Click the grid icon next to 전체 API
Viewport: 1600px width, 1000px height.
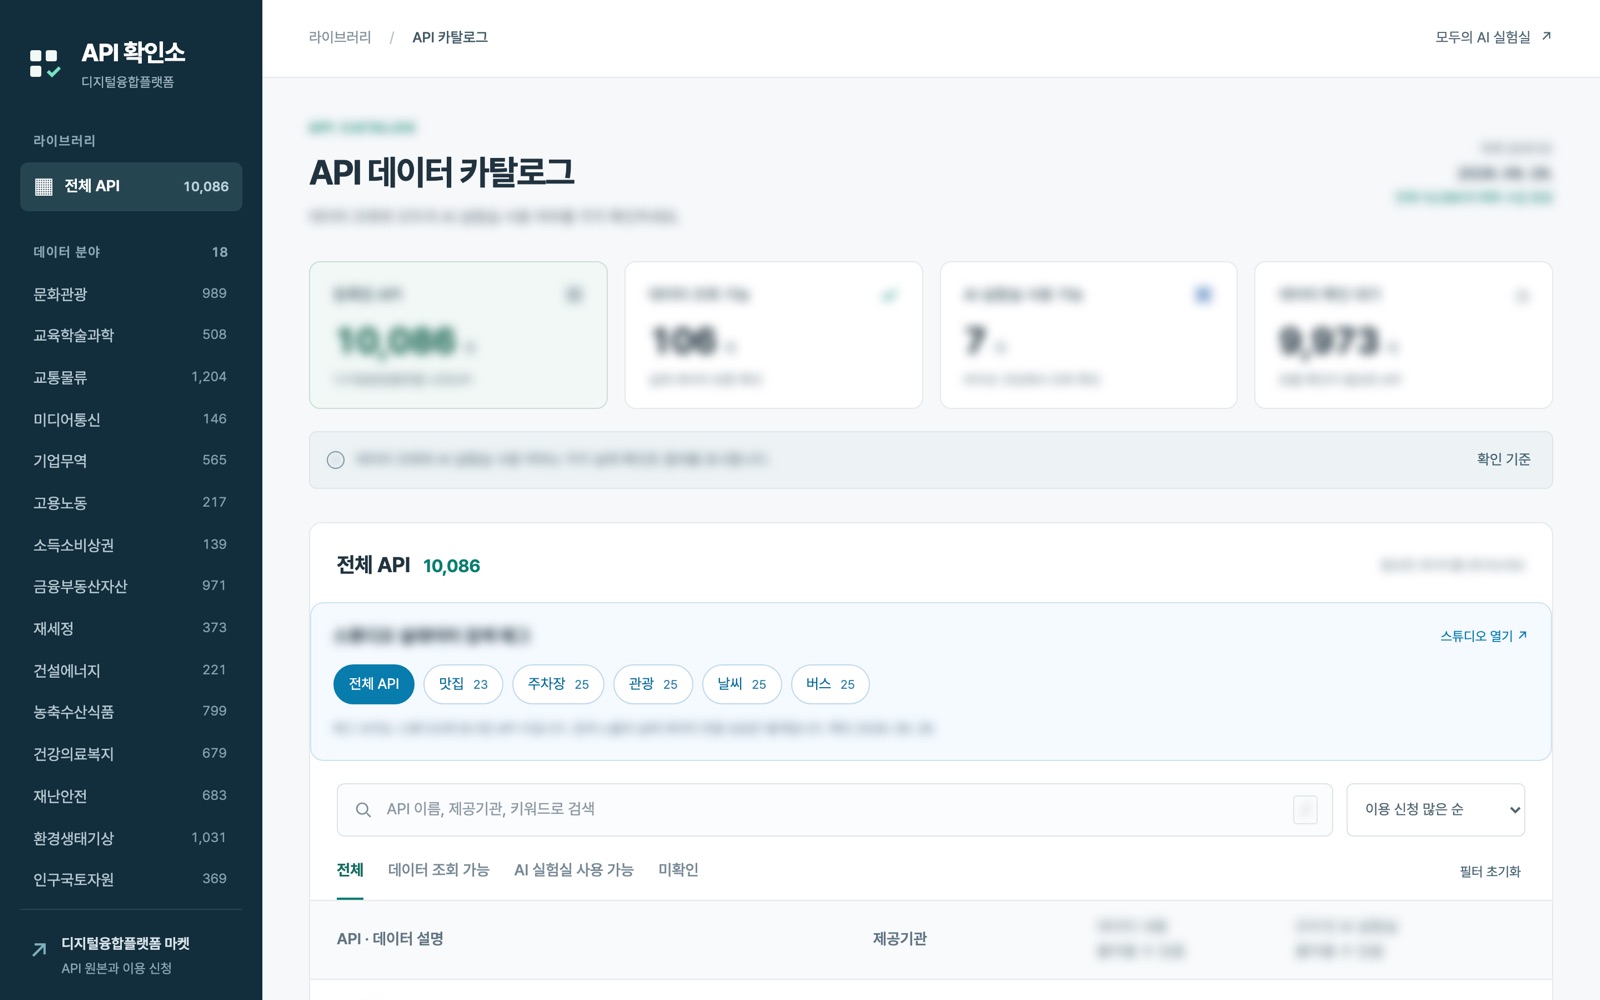tap(44, 187)
